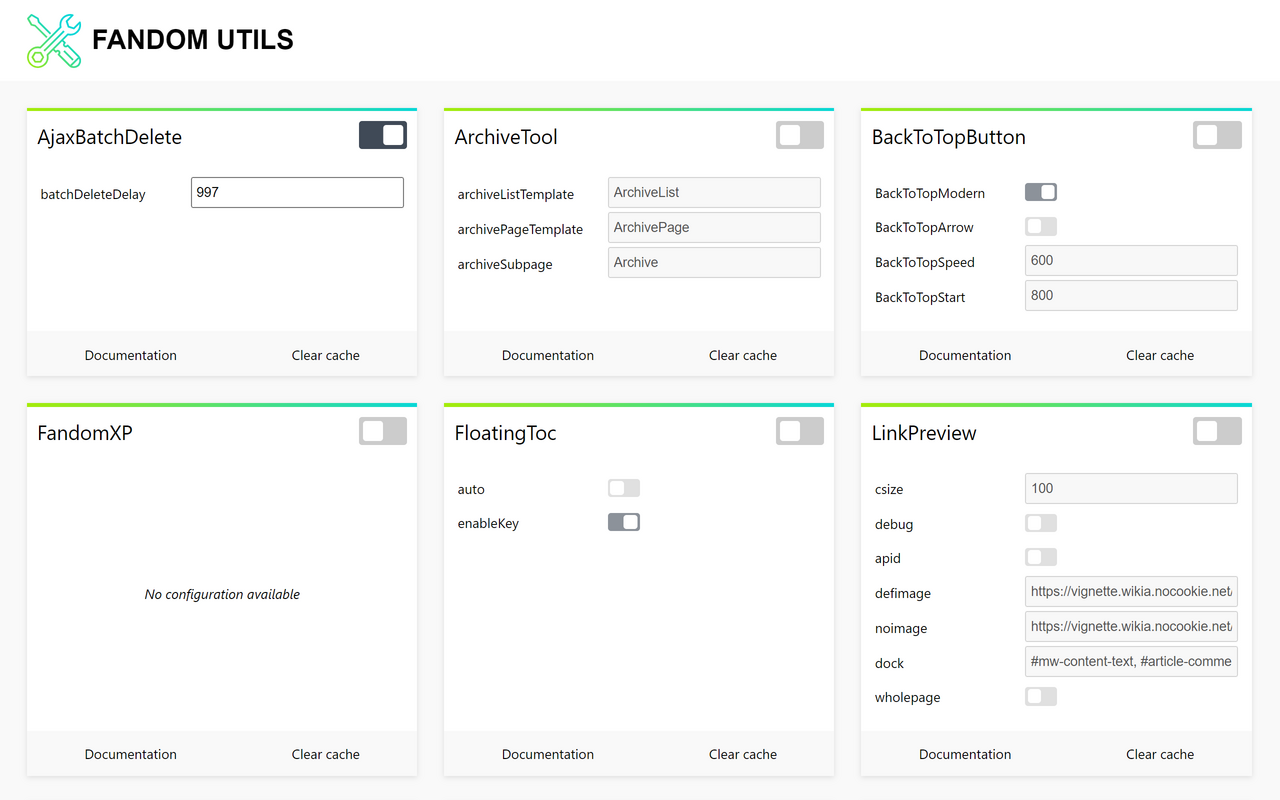Clear cache for ArchiveTool
Viewport: 1280px width, 800px height.
[743, 355]
